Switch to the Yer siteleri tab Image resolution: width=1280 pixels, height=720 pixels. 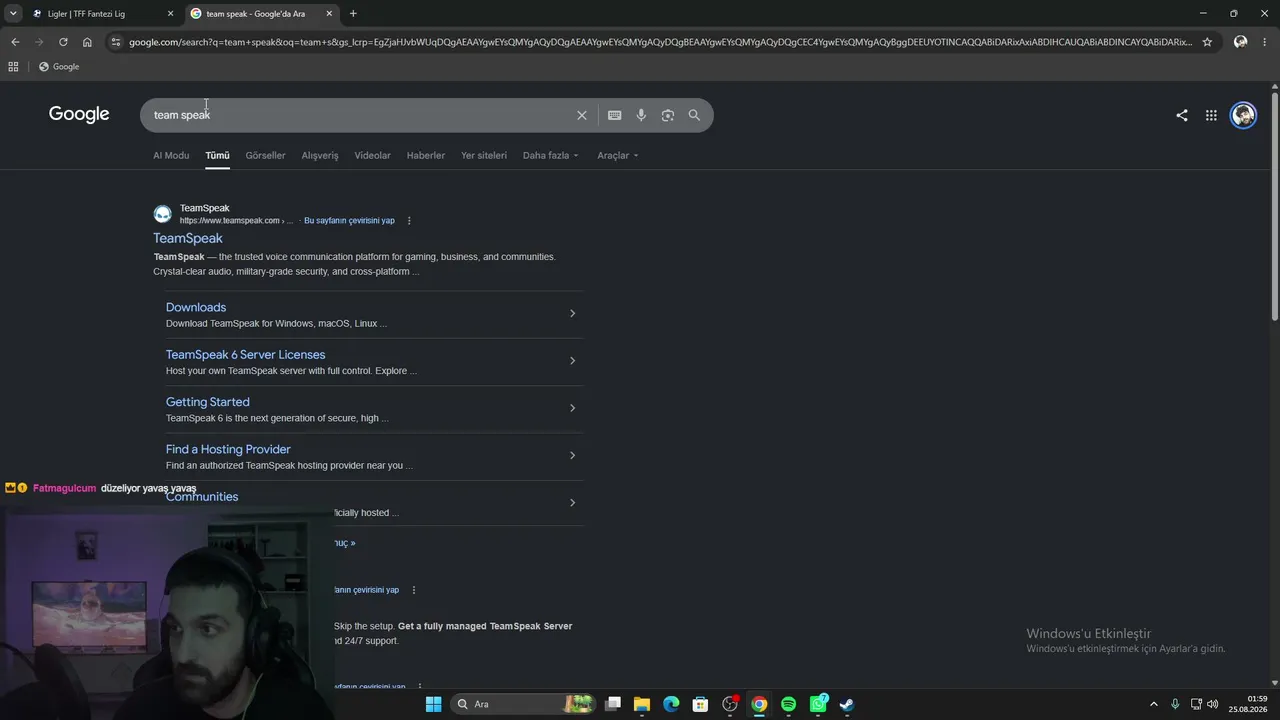[484, 156]
